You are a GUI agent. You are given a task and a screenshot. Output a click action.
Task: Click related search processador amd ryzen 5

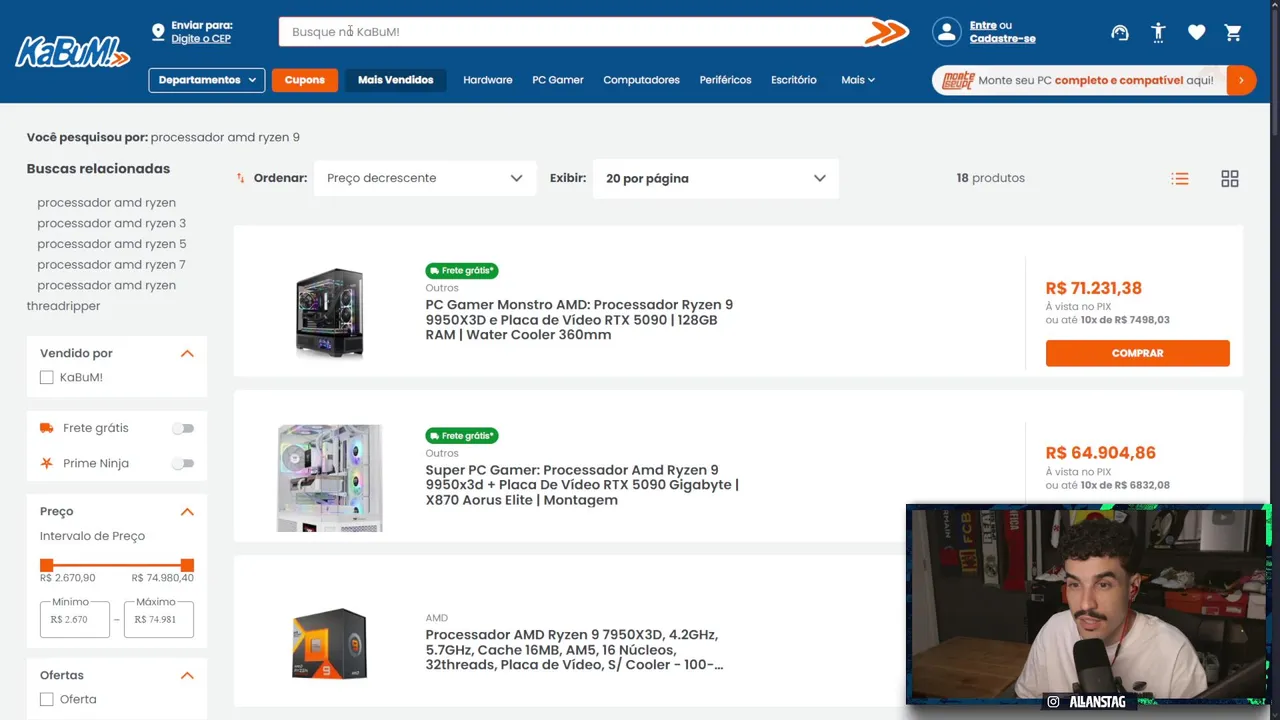pos(112,244)
